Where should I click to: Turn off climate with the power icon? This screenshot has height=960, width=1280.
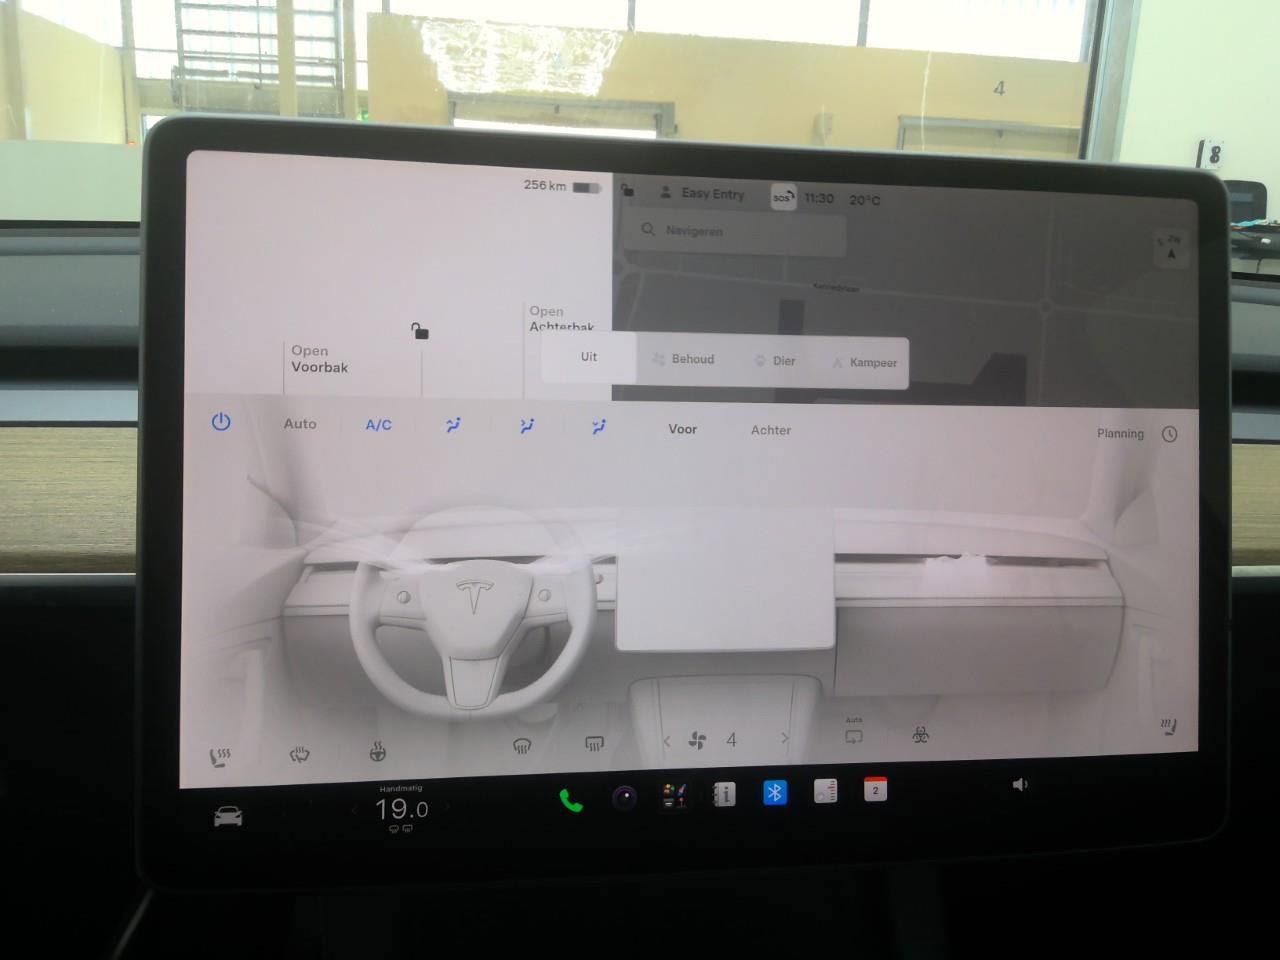click(221, 422)
